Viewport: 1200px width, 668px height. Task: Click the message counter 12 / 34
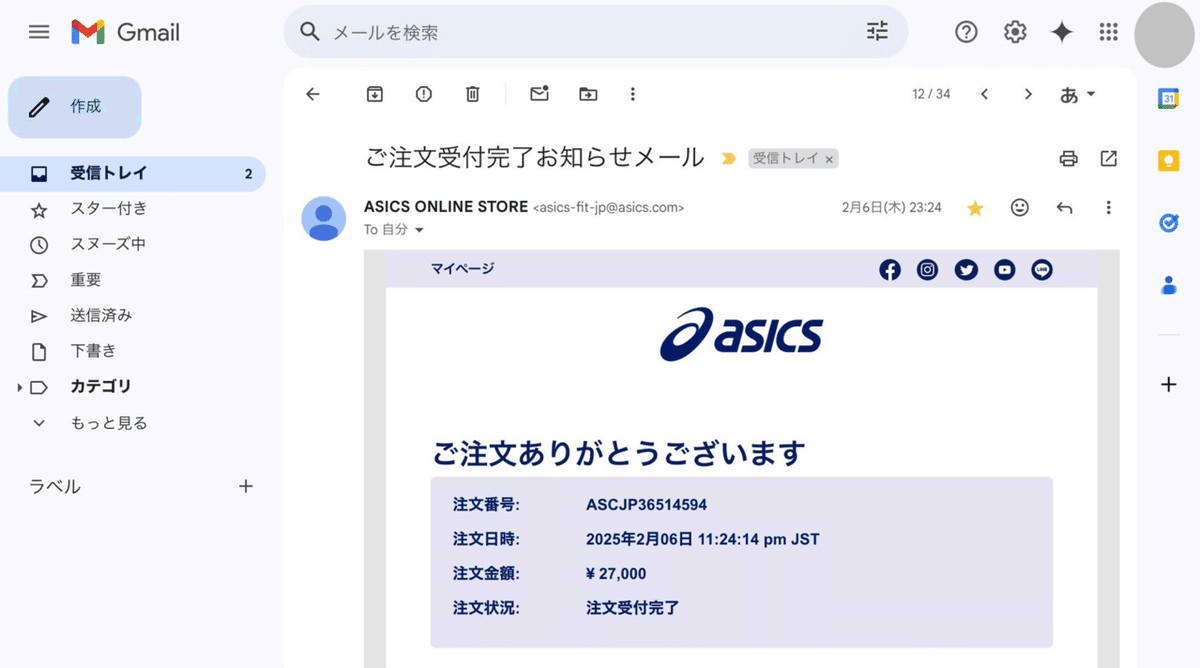click(x=931, y=94)
